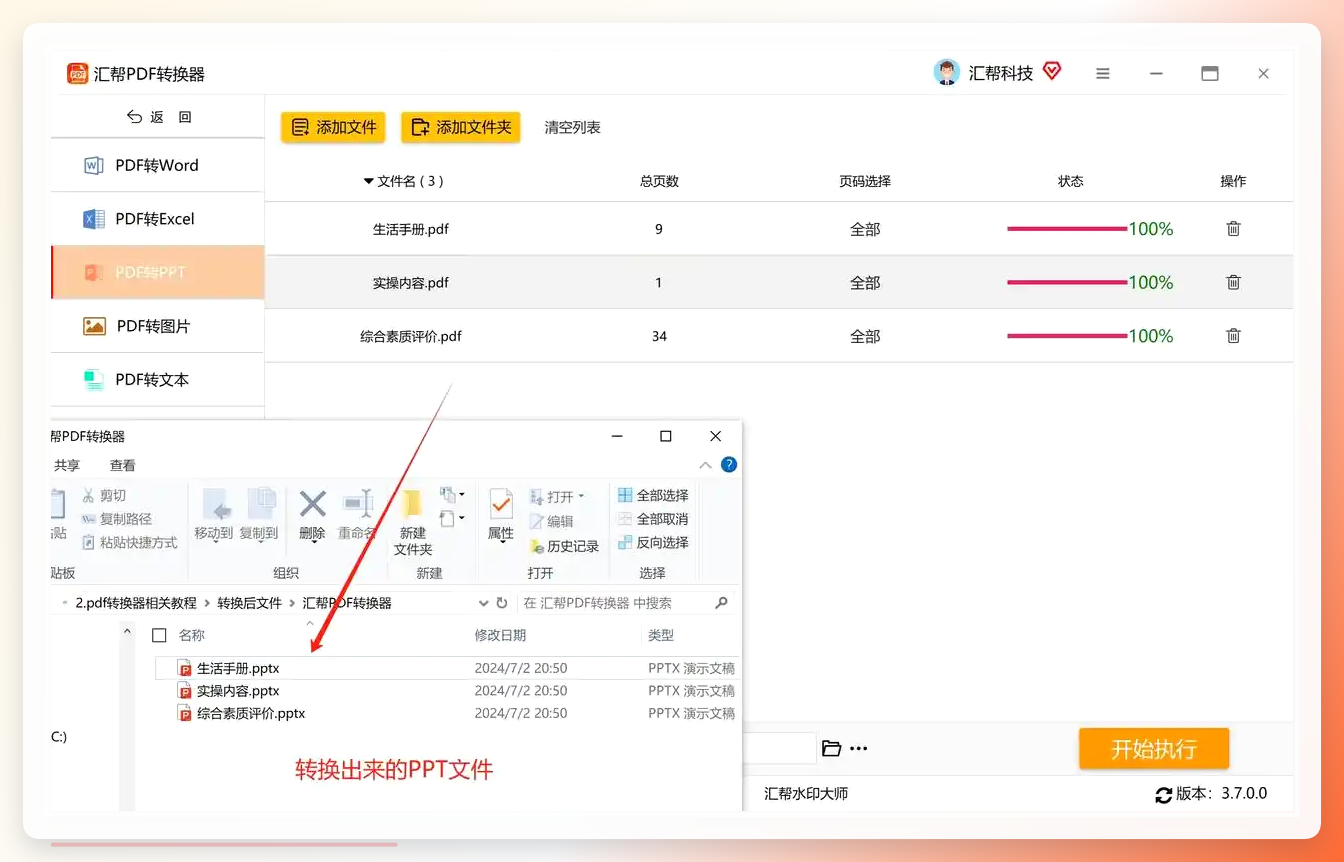The image size is (1344, 862).
Task: Clear the list with 清空列表
Action: click(572, 128)
